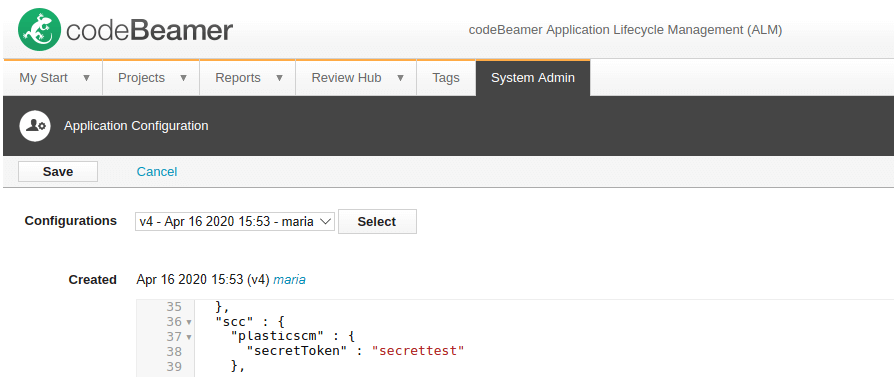Image resolution: width=894 pixels, height=377 pixels.
Task: Click the "secretToken" key in the editor
Action: (x=296, y=351)
